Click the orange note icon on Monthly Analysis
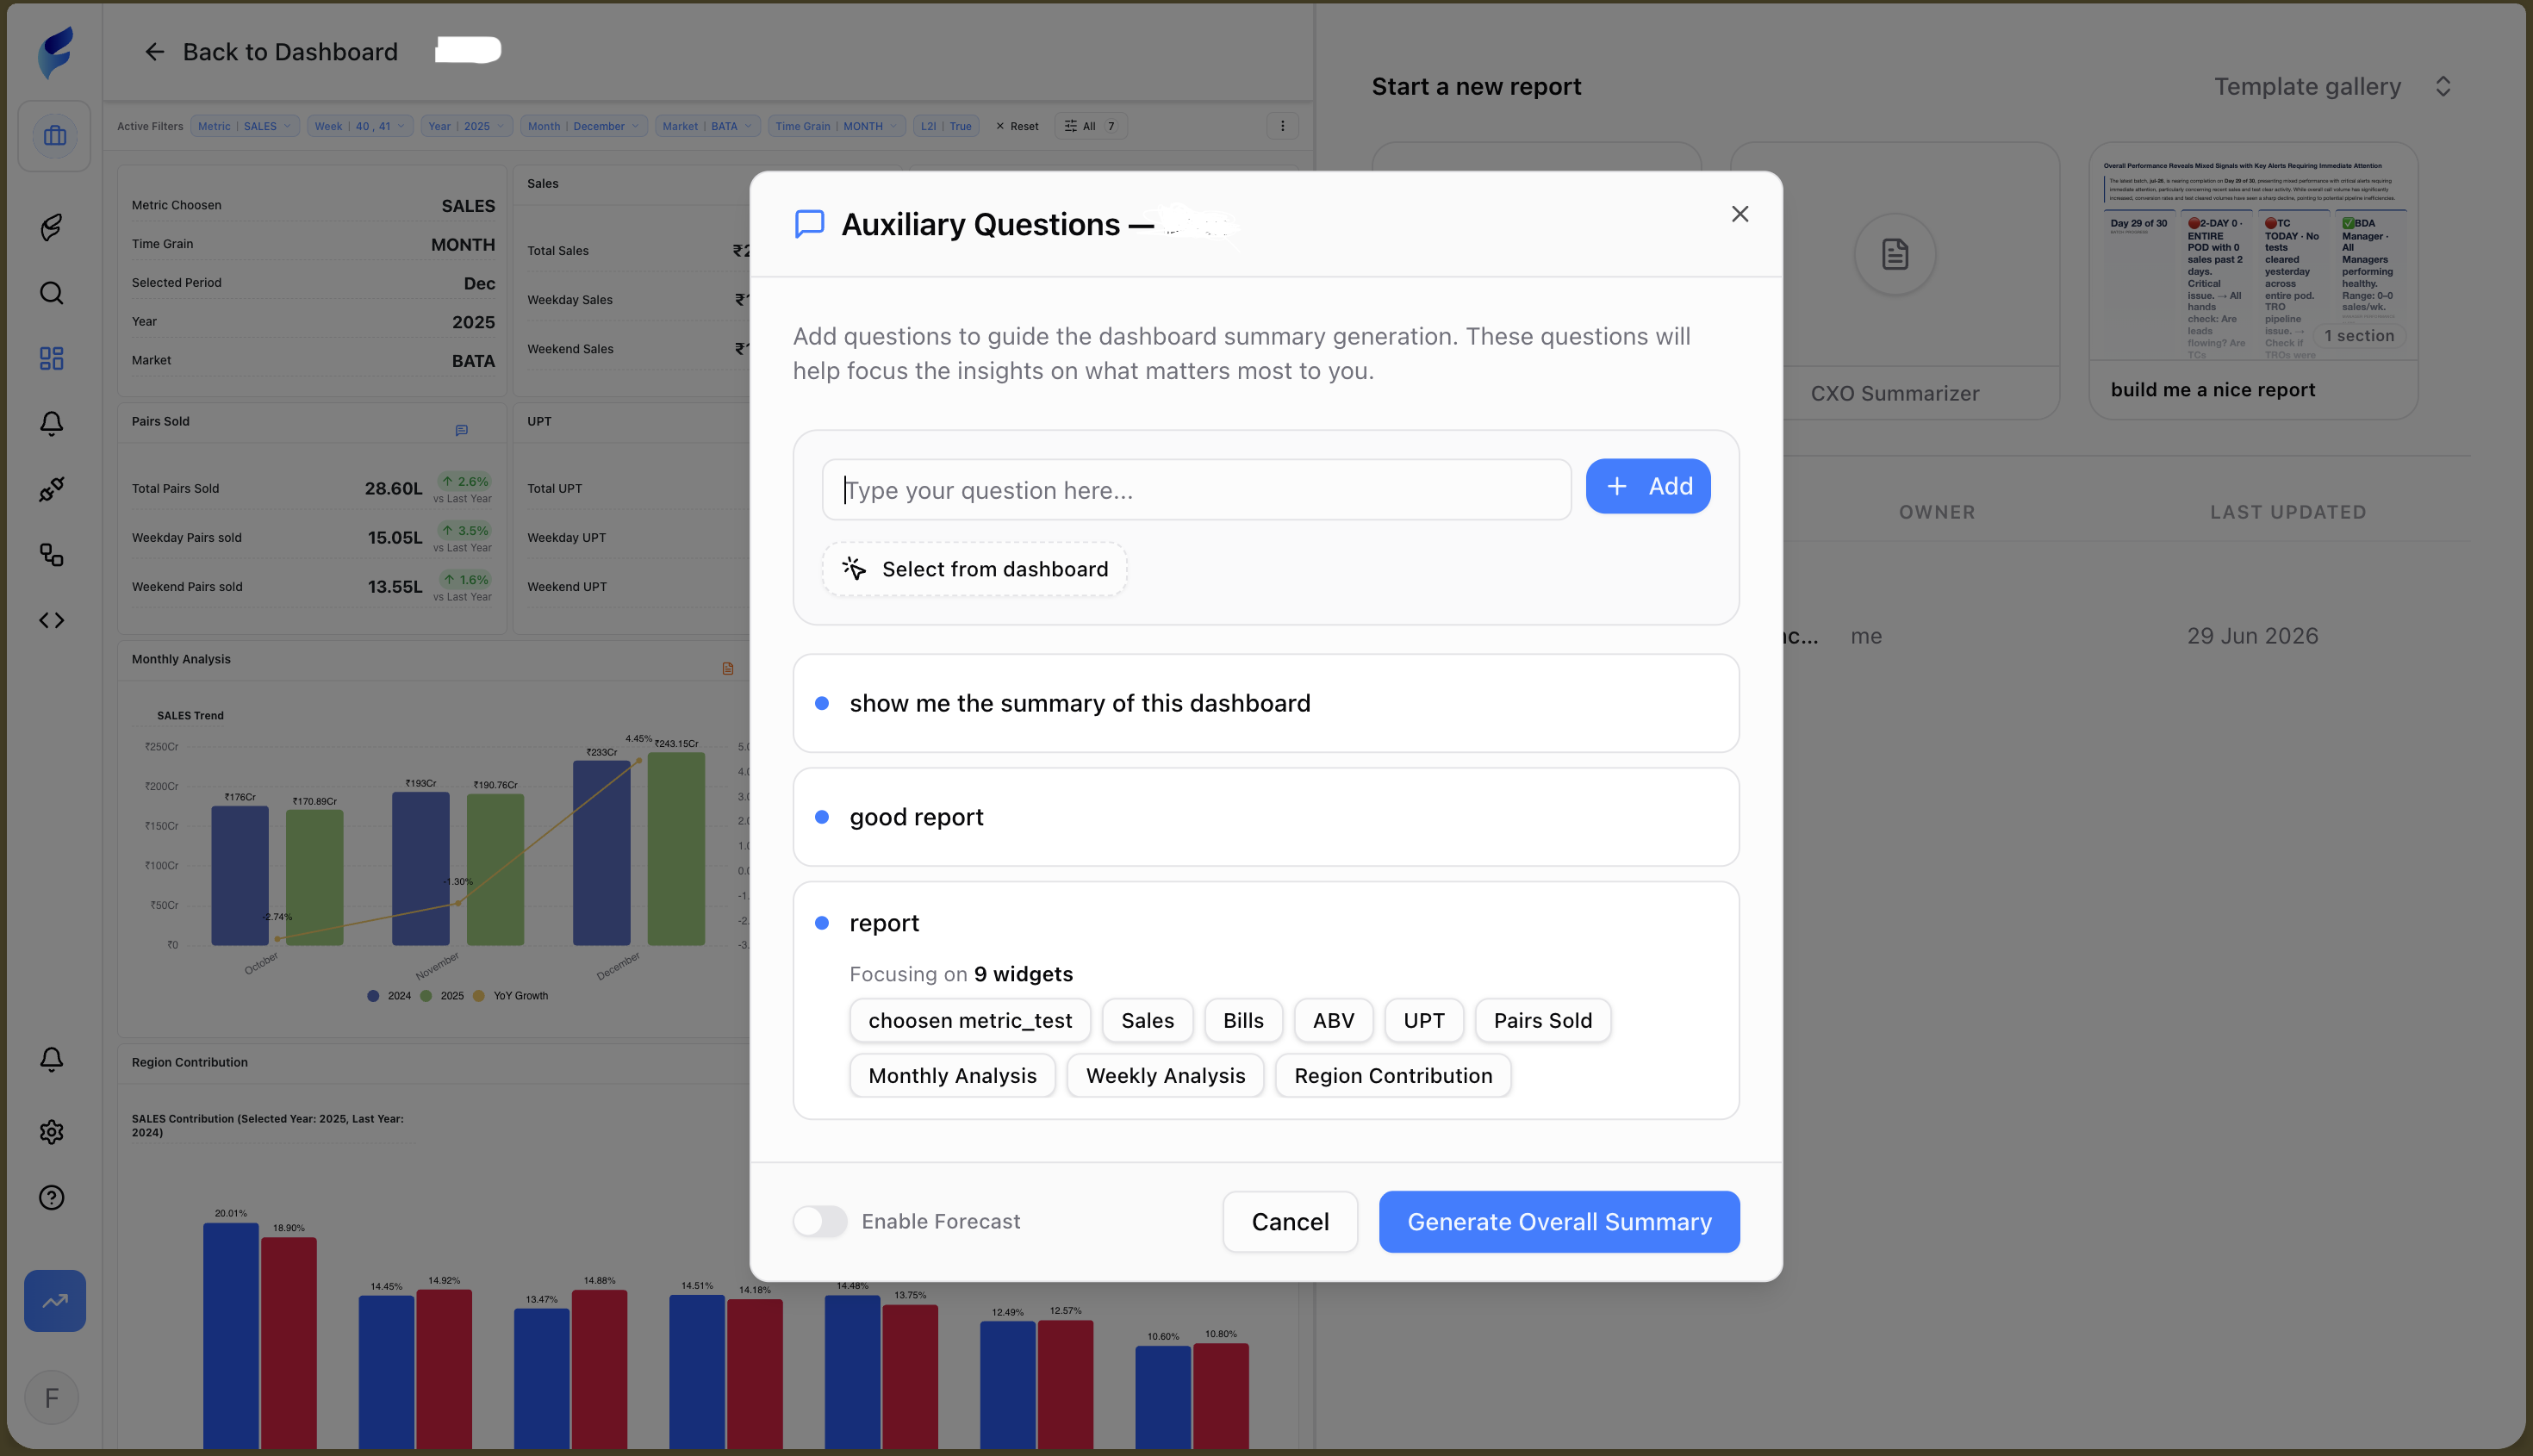The image size is (2533, 1456). (728, 668)
